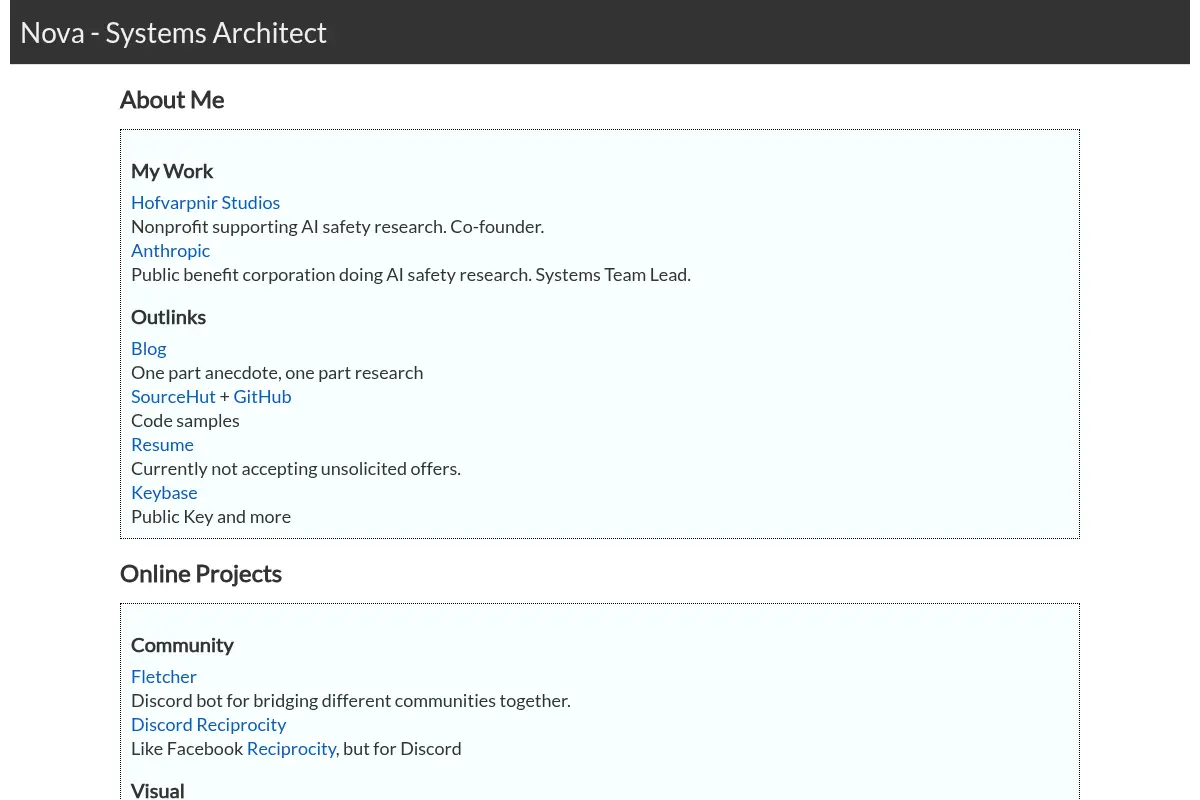This screenshot has width=1200, height=800.
Task: Open the Anthropic link
Action: pos(170,250)
